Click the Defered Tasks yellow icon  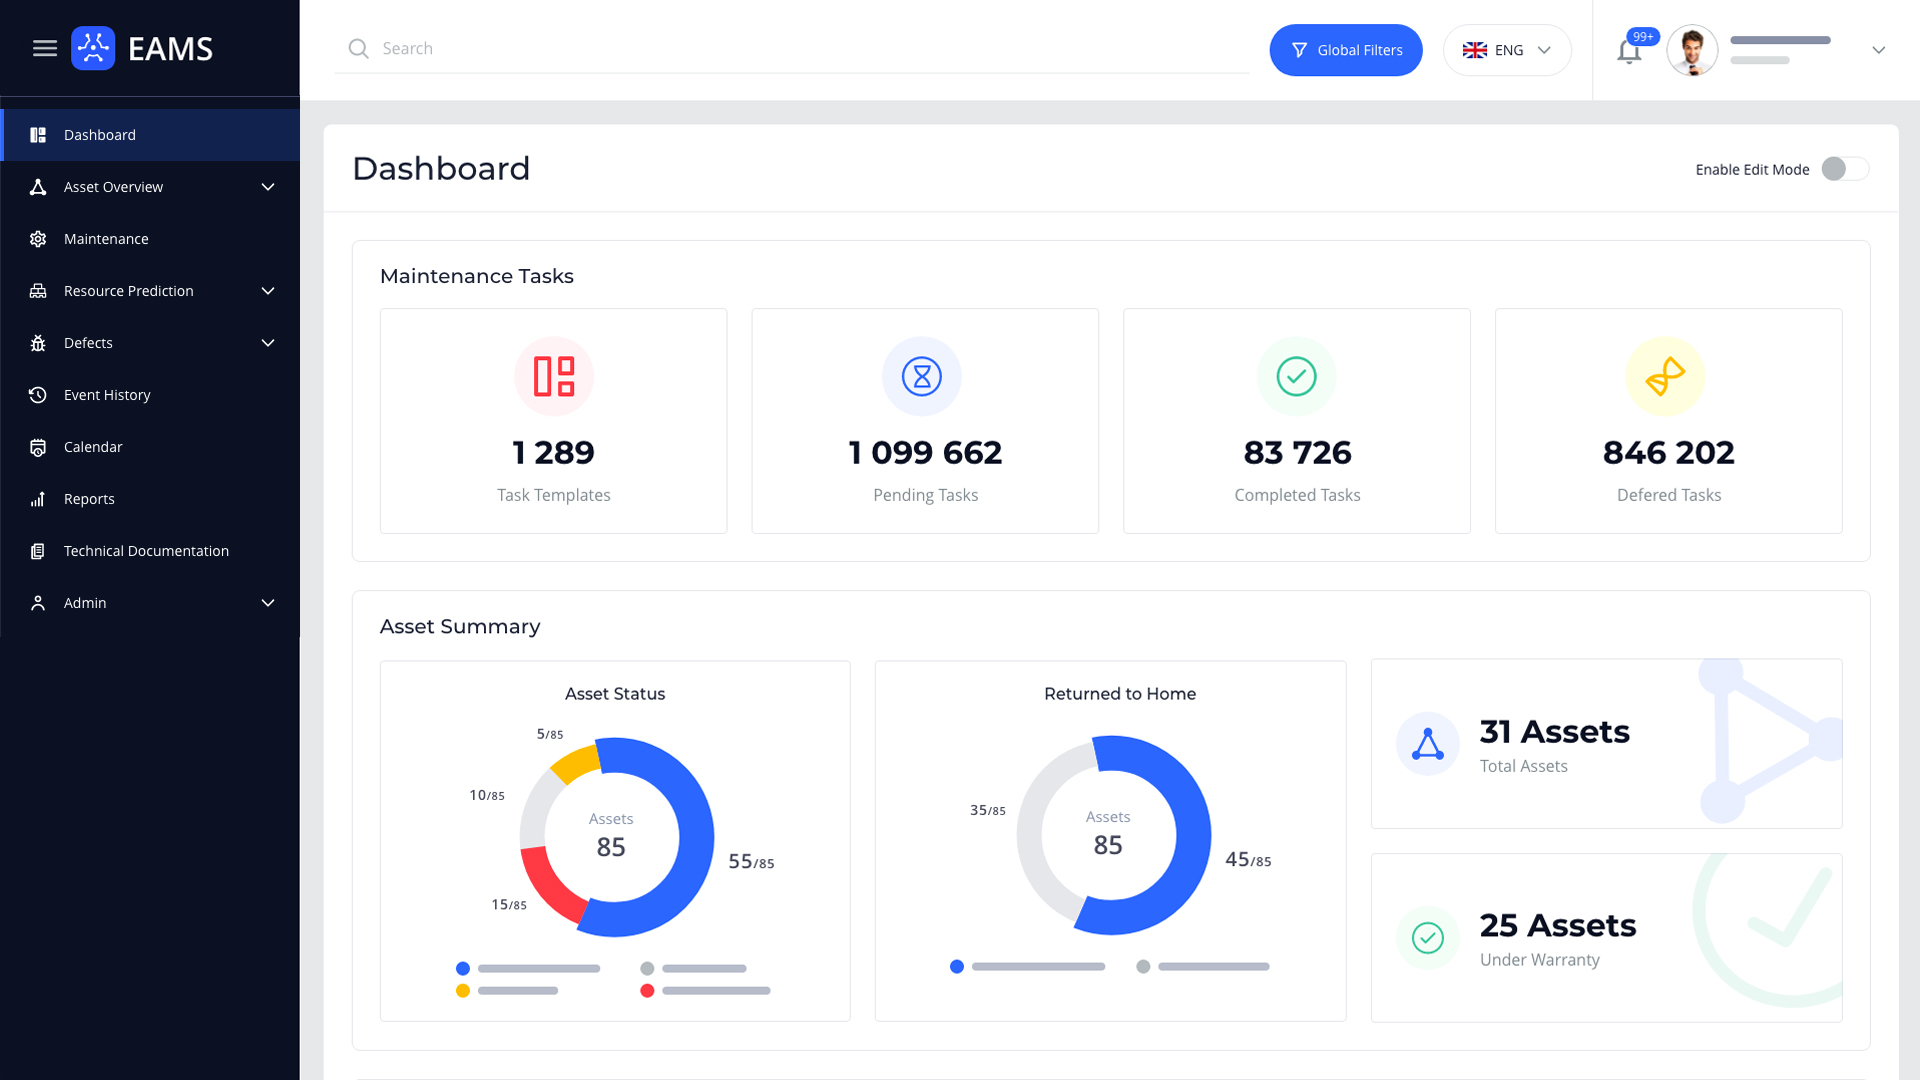[1666, 377]
